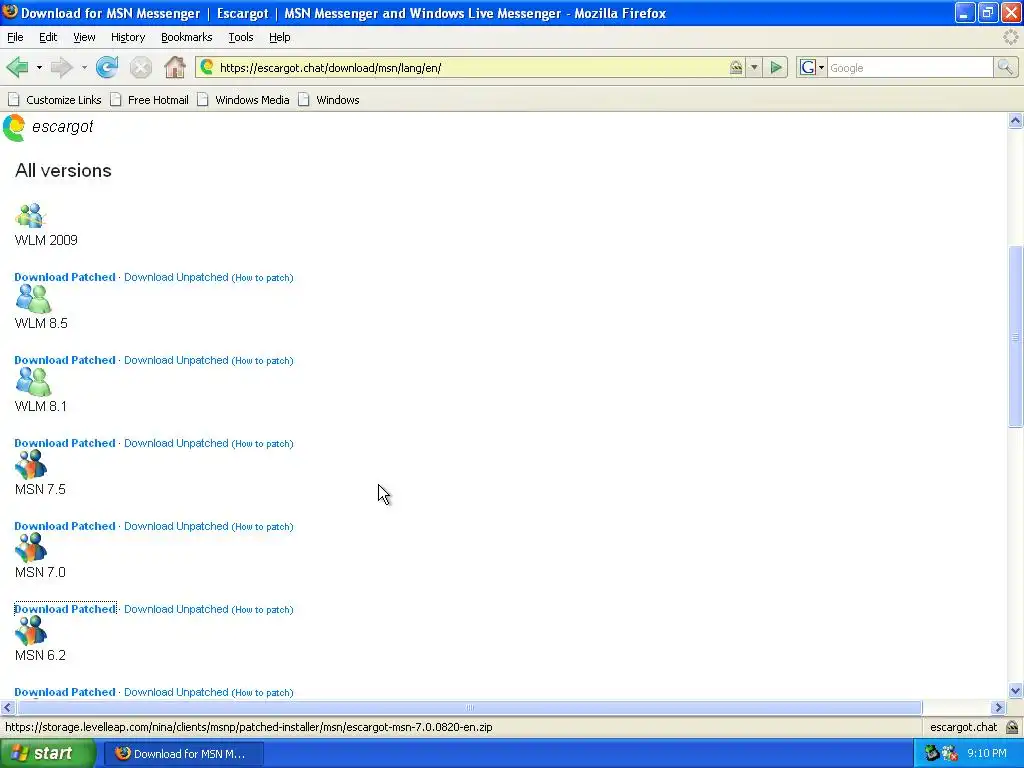This screenshot has height=768, width=1024.
Task: Open the Free Hotmail bookmark
Action: pyautogui.click(x=150, y=100)
